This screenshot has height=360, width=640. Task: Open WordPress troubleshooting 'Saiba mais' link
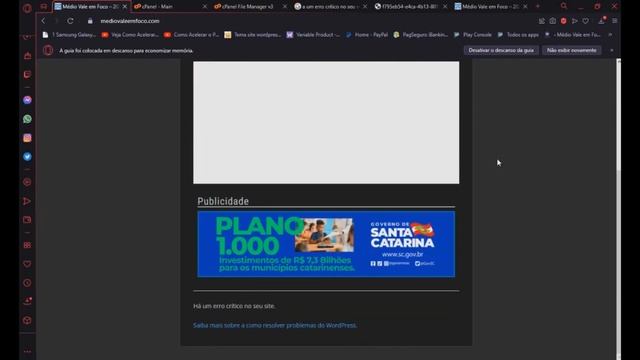tap(275, 325)
